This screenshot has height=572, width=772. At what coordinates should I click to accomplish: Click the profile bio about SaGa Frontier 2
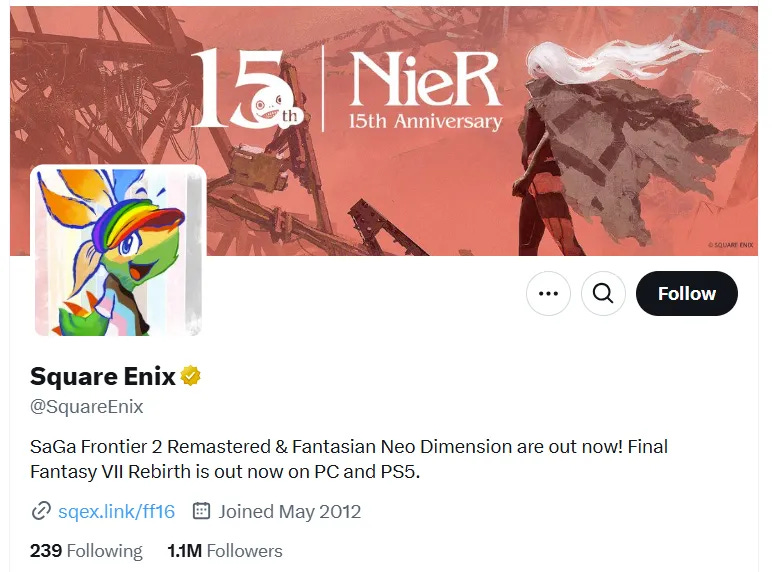click(x=349, y=459)
